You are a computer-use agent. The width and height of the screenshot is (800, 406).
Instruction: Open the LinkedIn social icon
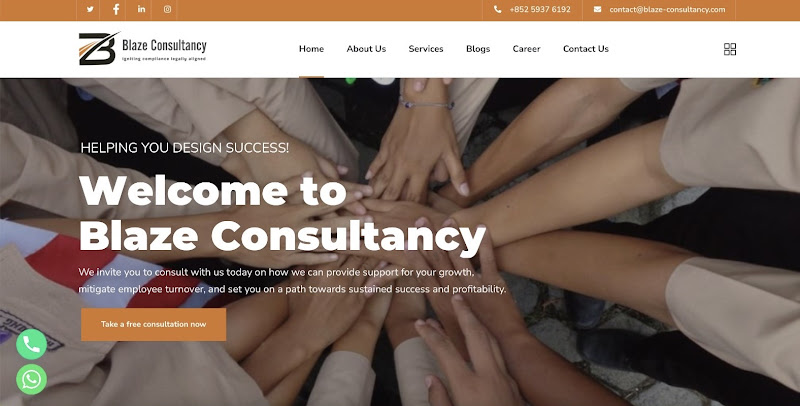click(x=141, y=9)
